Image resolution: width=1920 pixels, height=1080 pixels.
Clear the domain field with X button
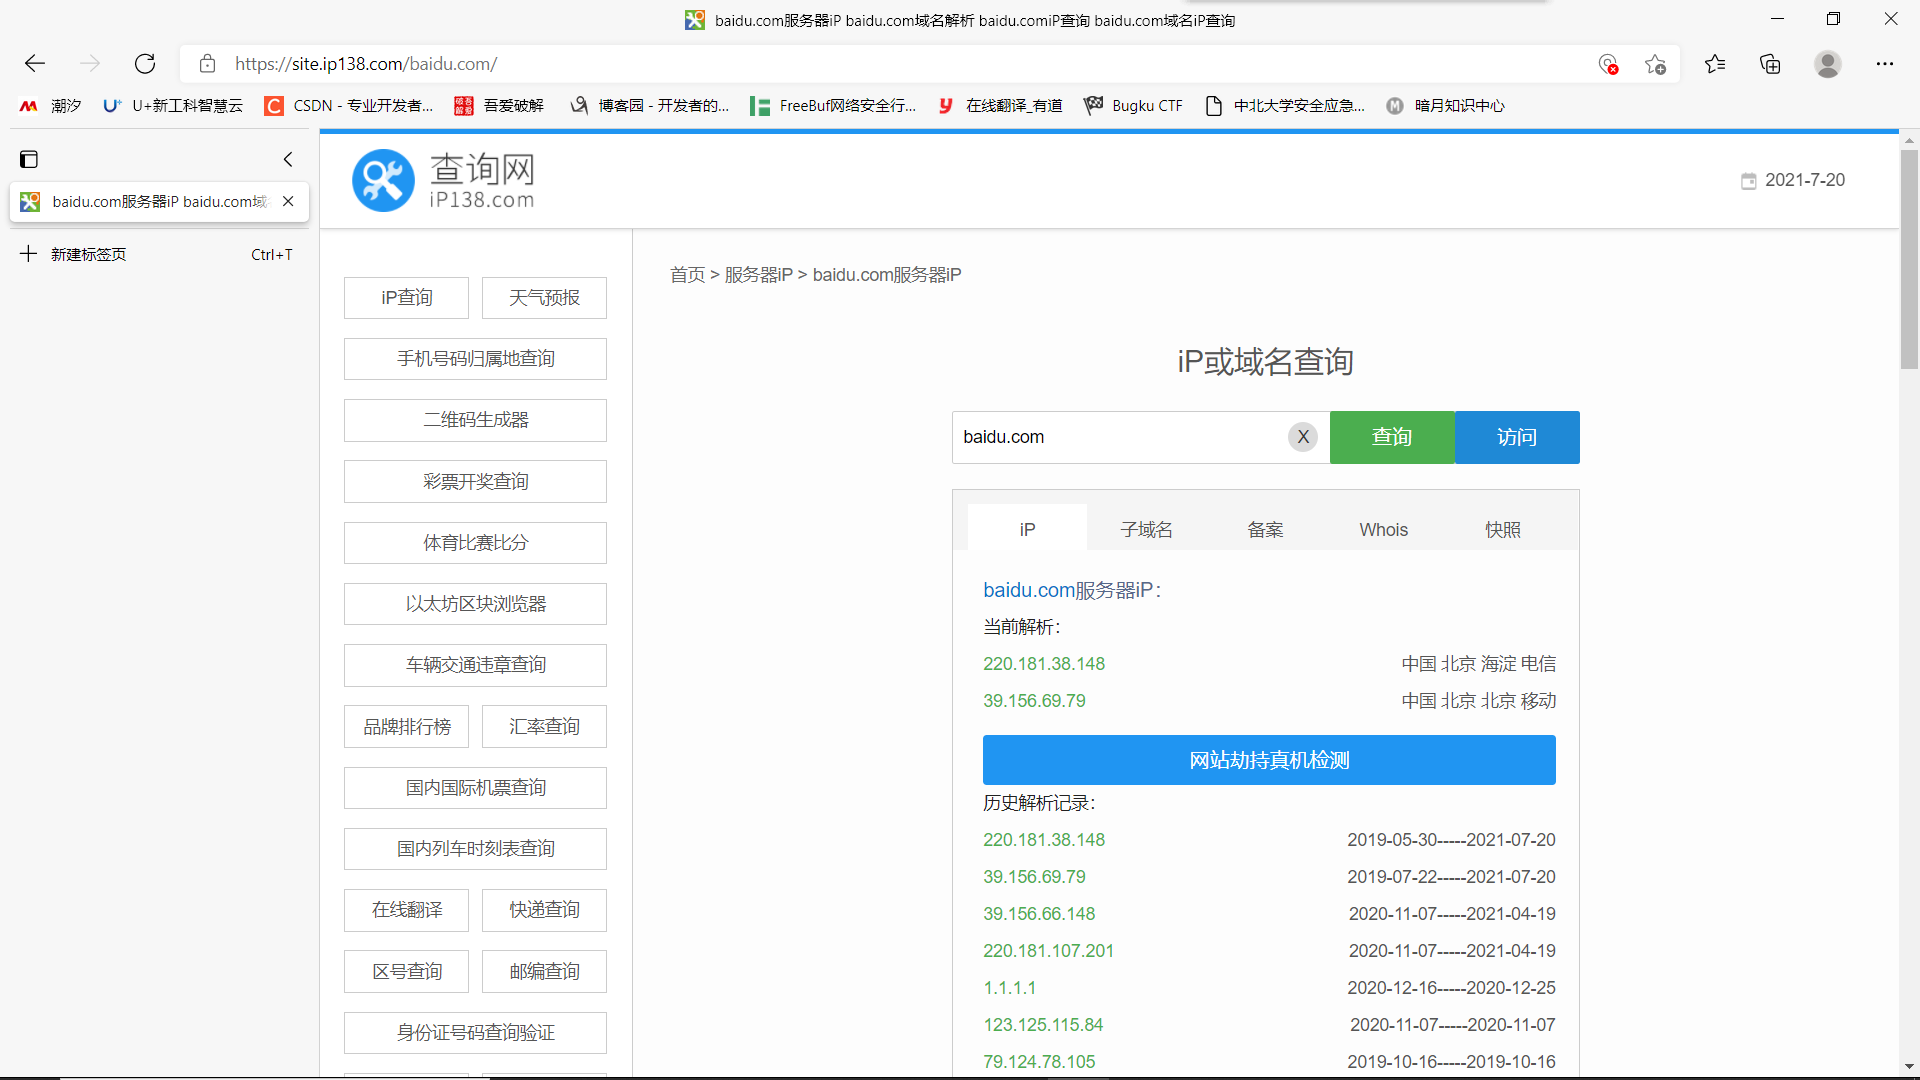coord(1303,437)
